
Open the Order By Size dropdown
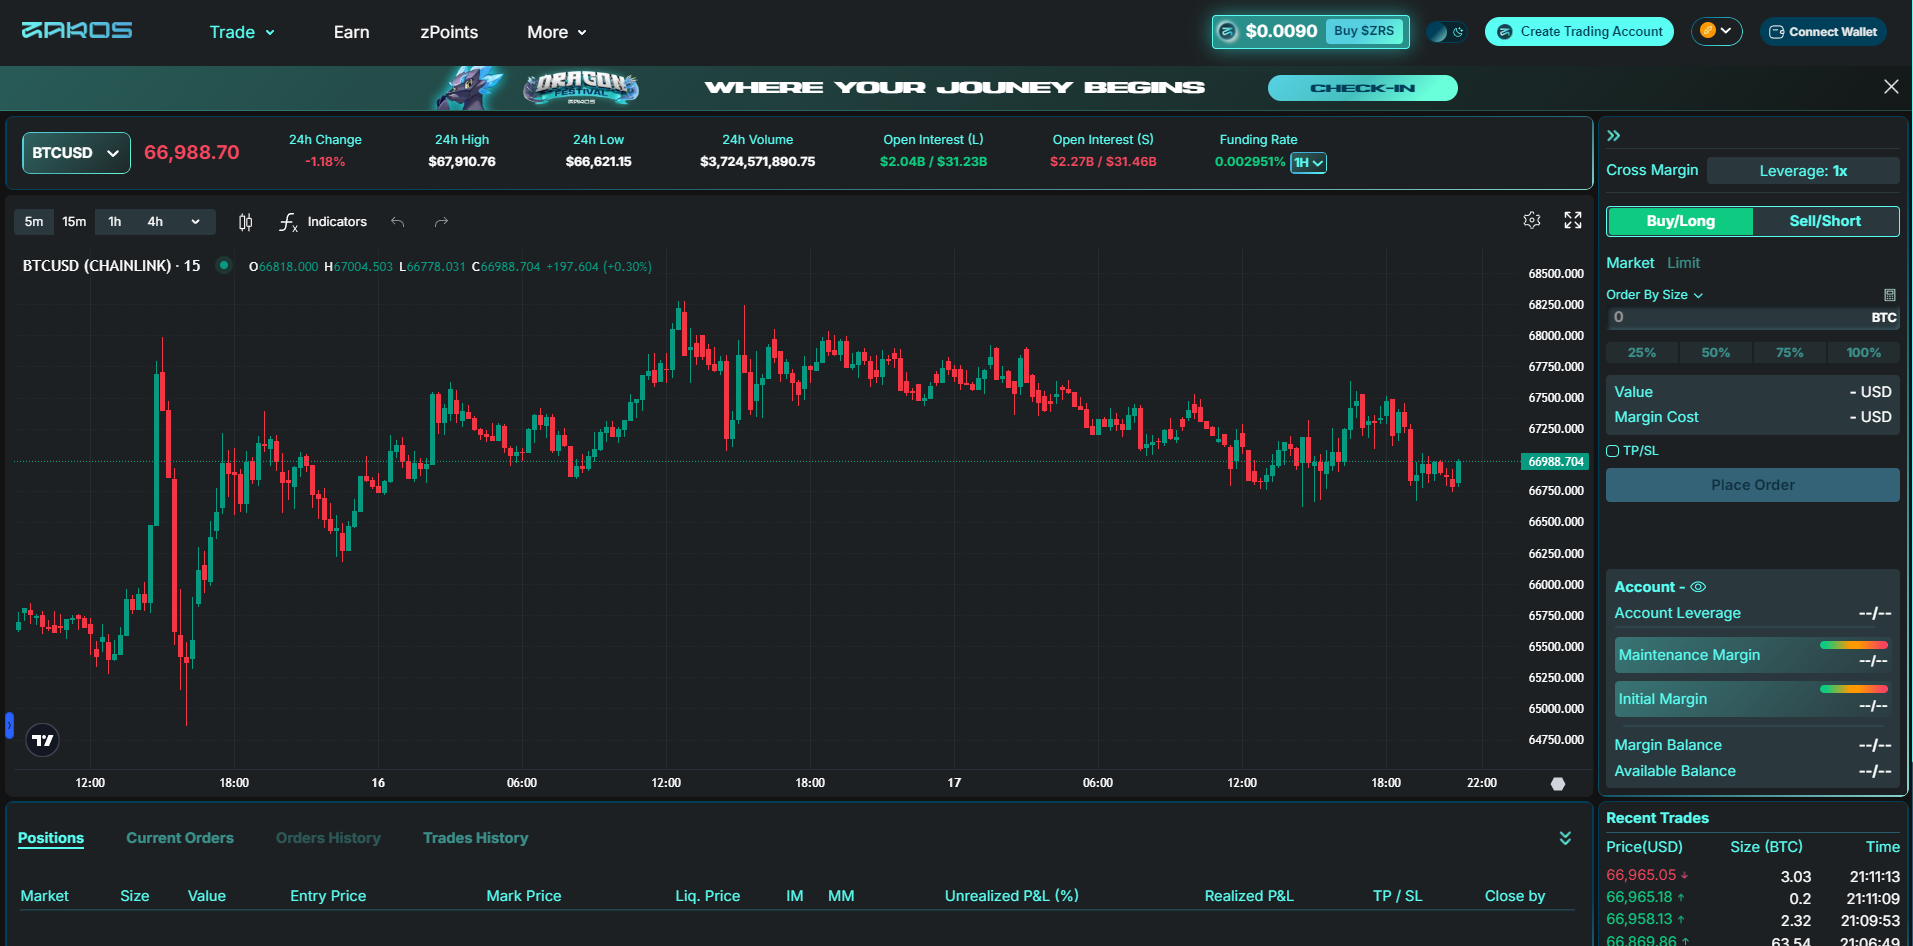point(1654,295)
